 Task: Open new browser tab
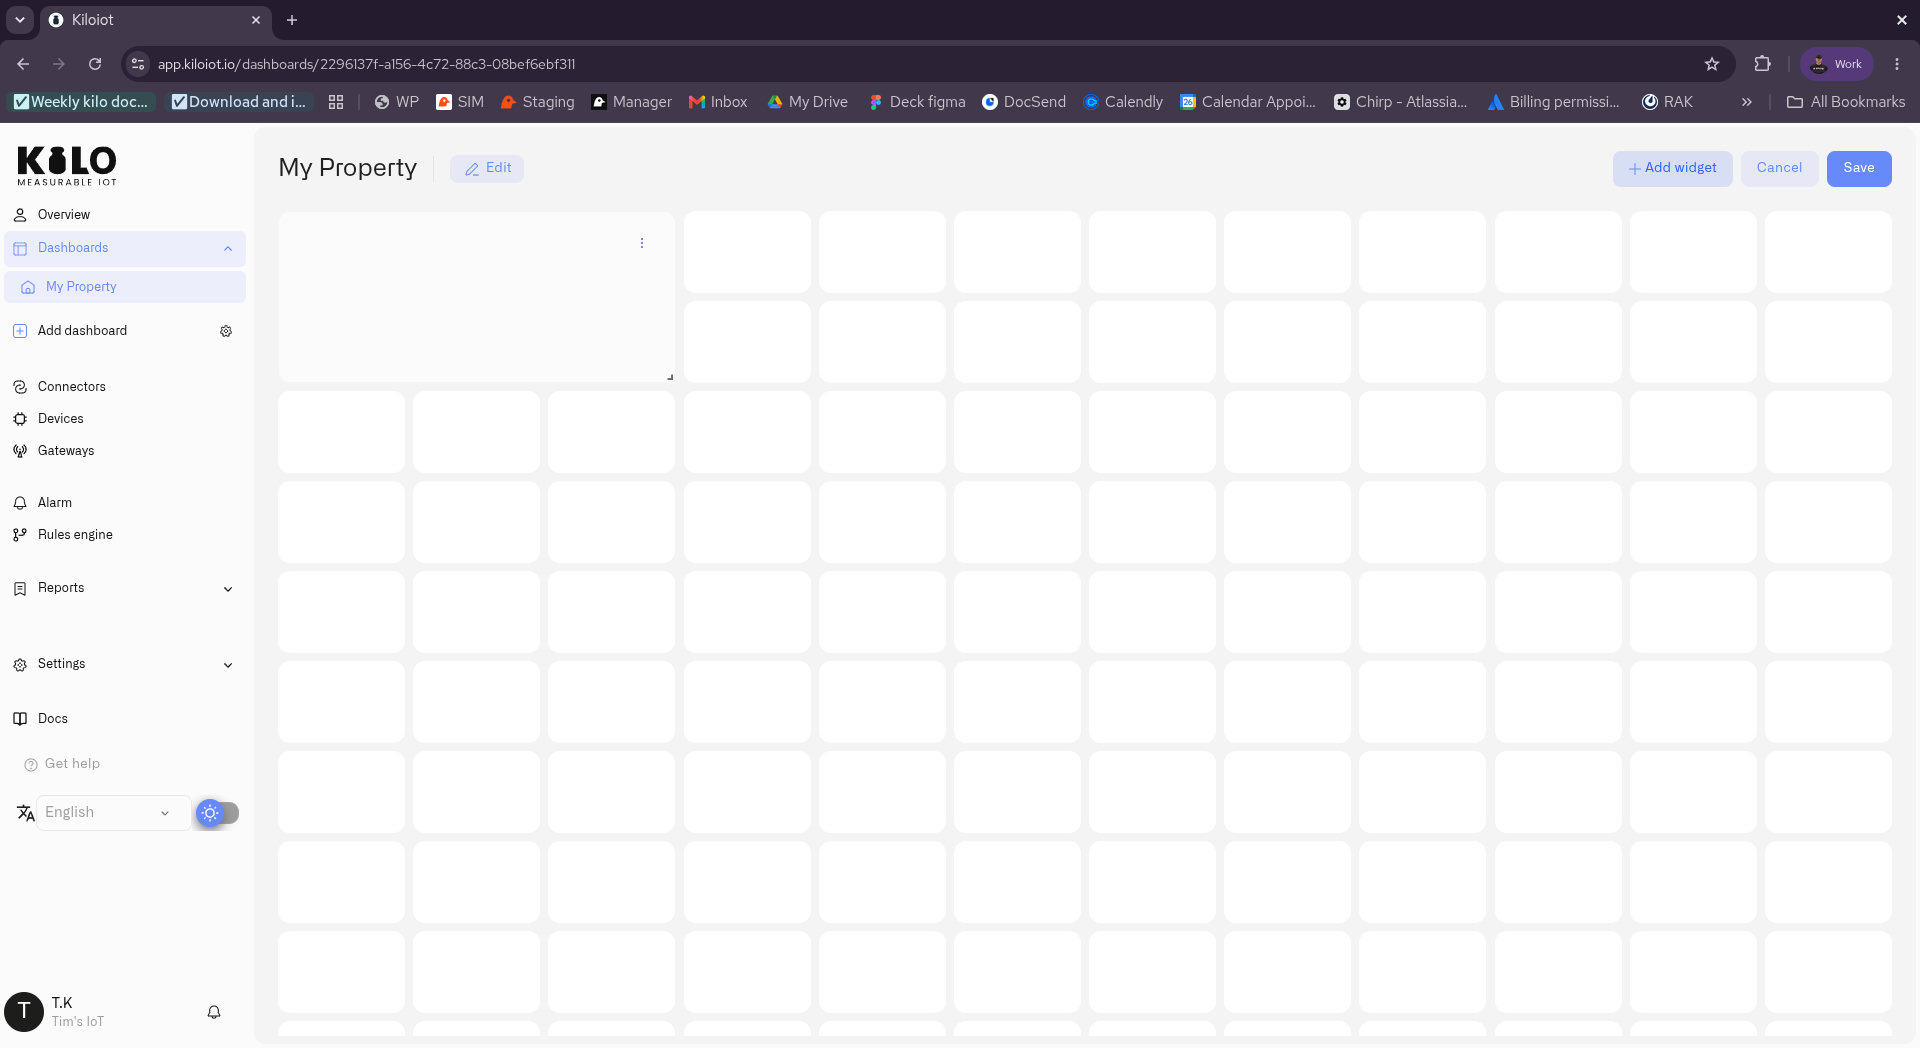tap(292, 20)
